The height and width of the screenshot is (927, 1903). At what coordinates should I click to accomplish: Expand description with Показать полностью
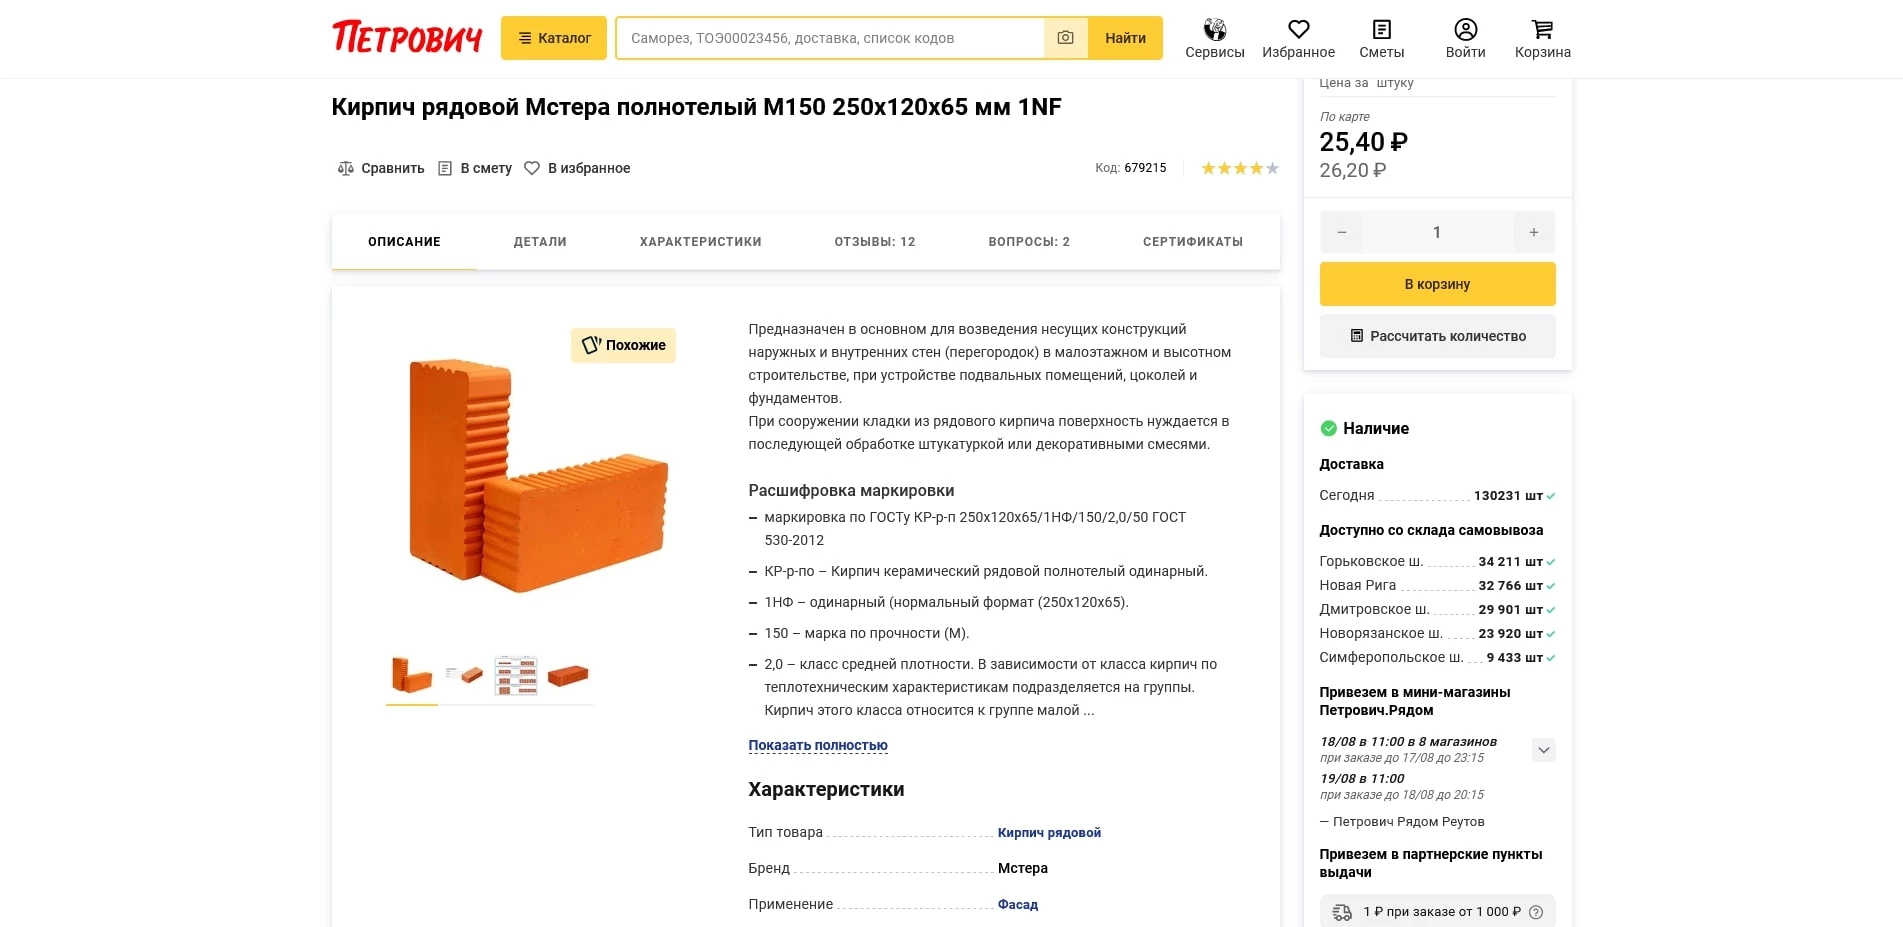coord(817,745)
